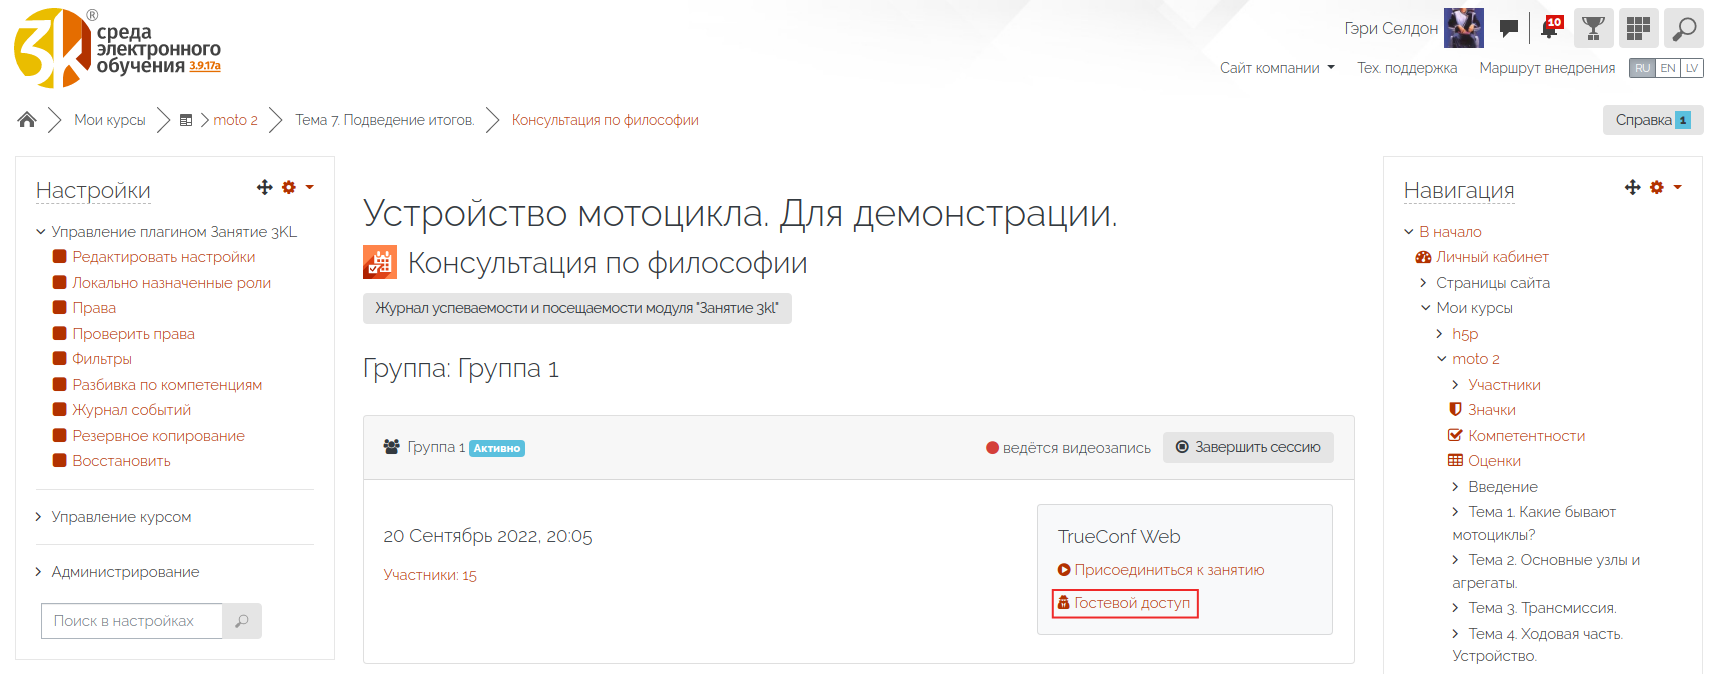Expand Управление курсом section
This screenshot has height=674, width=1720.
pyautogui.click(x=121, y=517)
